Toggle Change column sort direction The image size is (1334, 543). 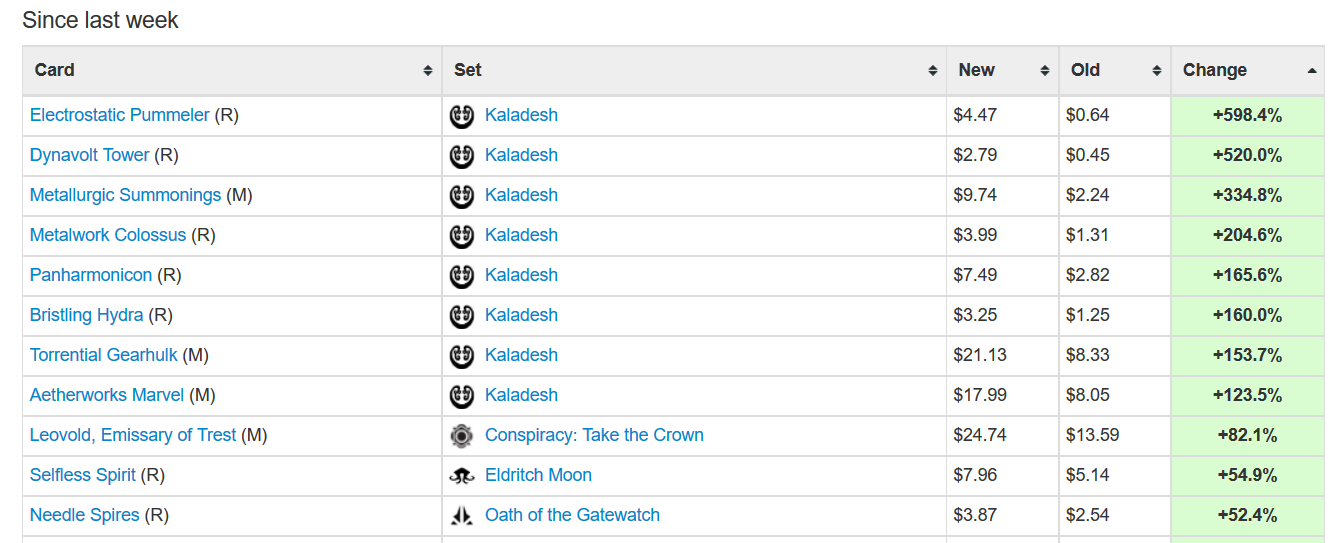(x=1311, y=70)
